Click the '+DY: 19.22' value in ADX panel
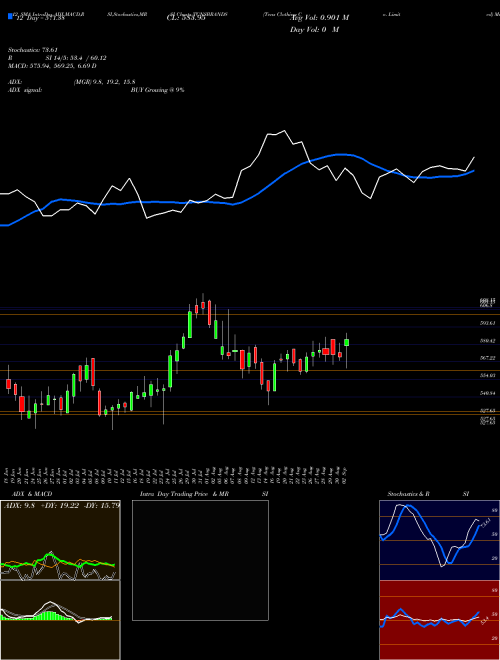 61,505
